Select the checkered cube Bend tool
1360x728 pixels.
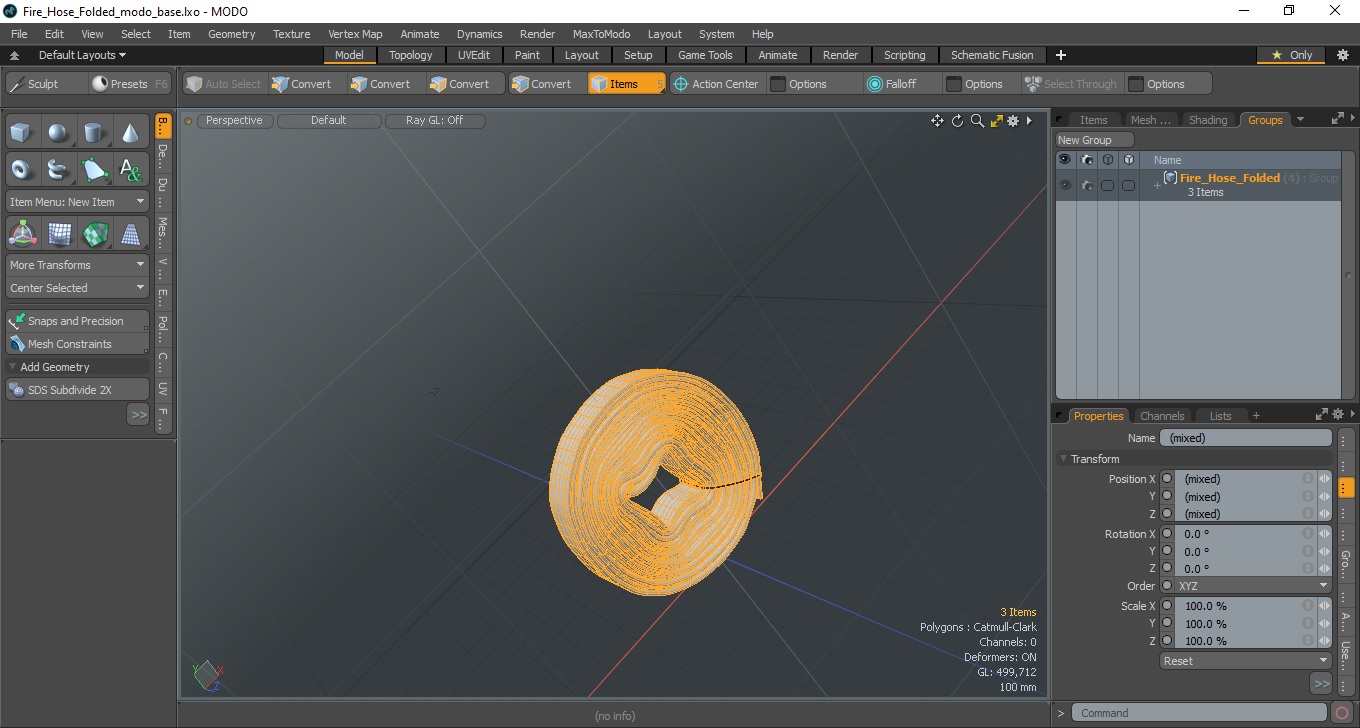pyautogui.click(x=94, y=234)
